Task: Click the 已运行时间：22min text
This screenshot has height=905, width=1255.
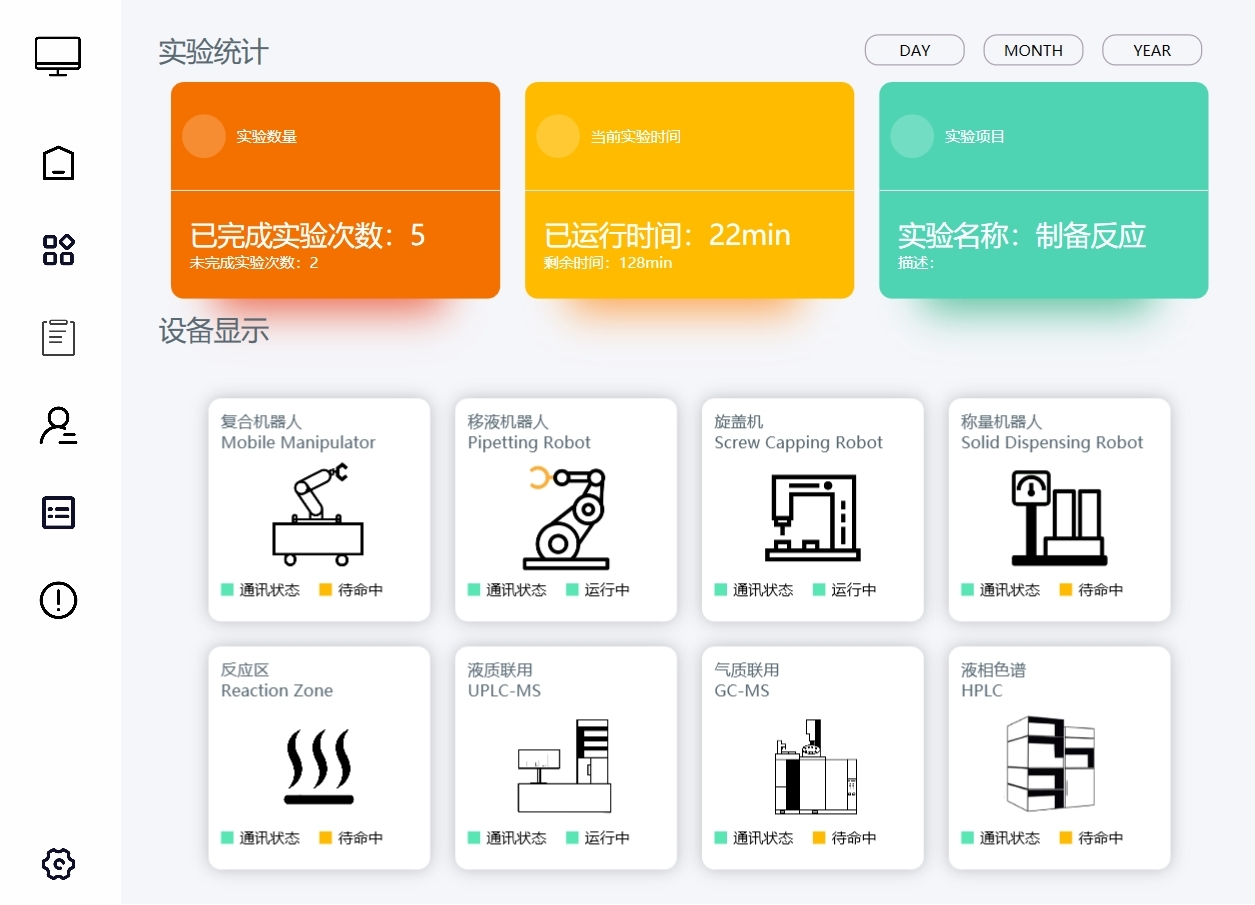Action: pyautogui.click(x=667, y=235)
